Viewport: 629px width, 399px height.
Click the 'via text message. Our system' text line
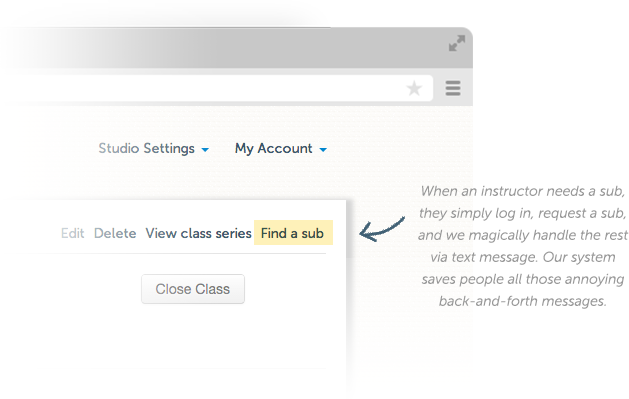point(523,257)
